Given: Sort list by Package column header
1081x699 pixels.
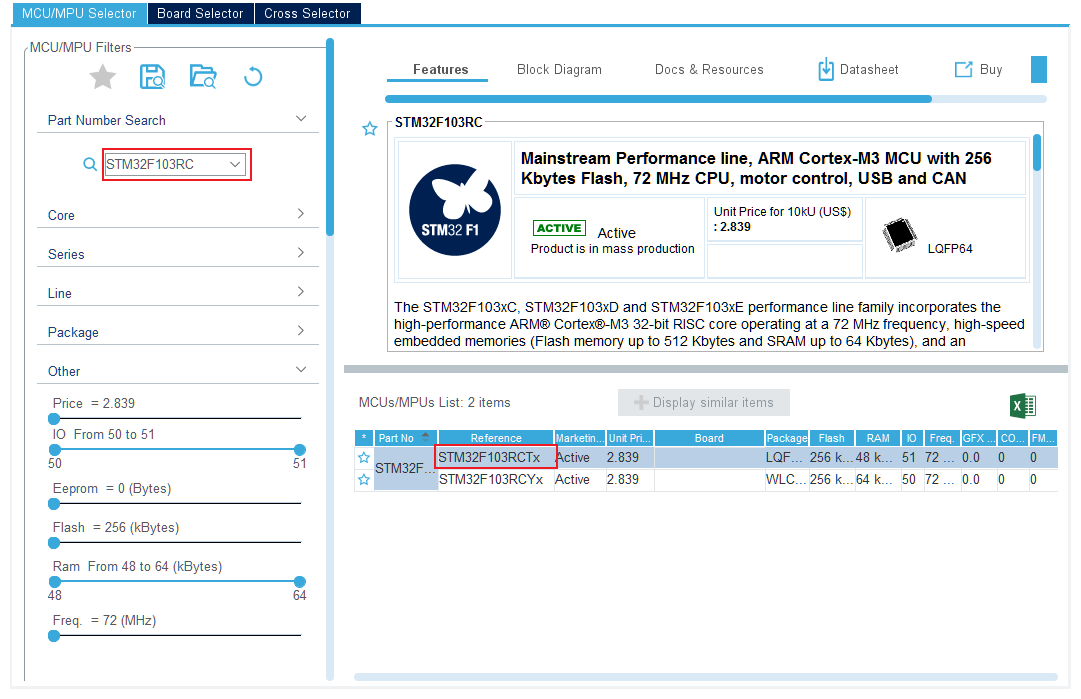Looking at the screenshot, I should click(787, 438).
